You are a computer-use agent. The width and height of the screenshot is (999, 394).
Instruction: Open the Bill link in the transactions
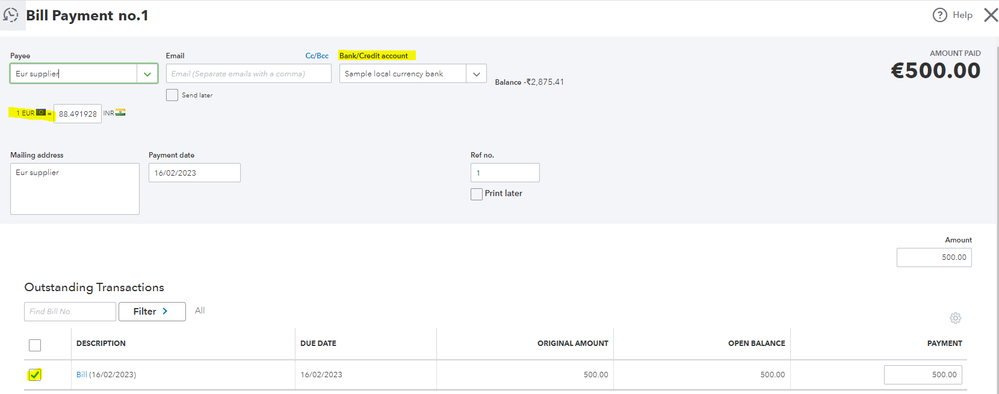pyautogui.click(x=82, y=375)
